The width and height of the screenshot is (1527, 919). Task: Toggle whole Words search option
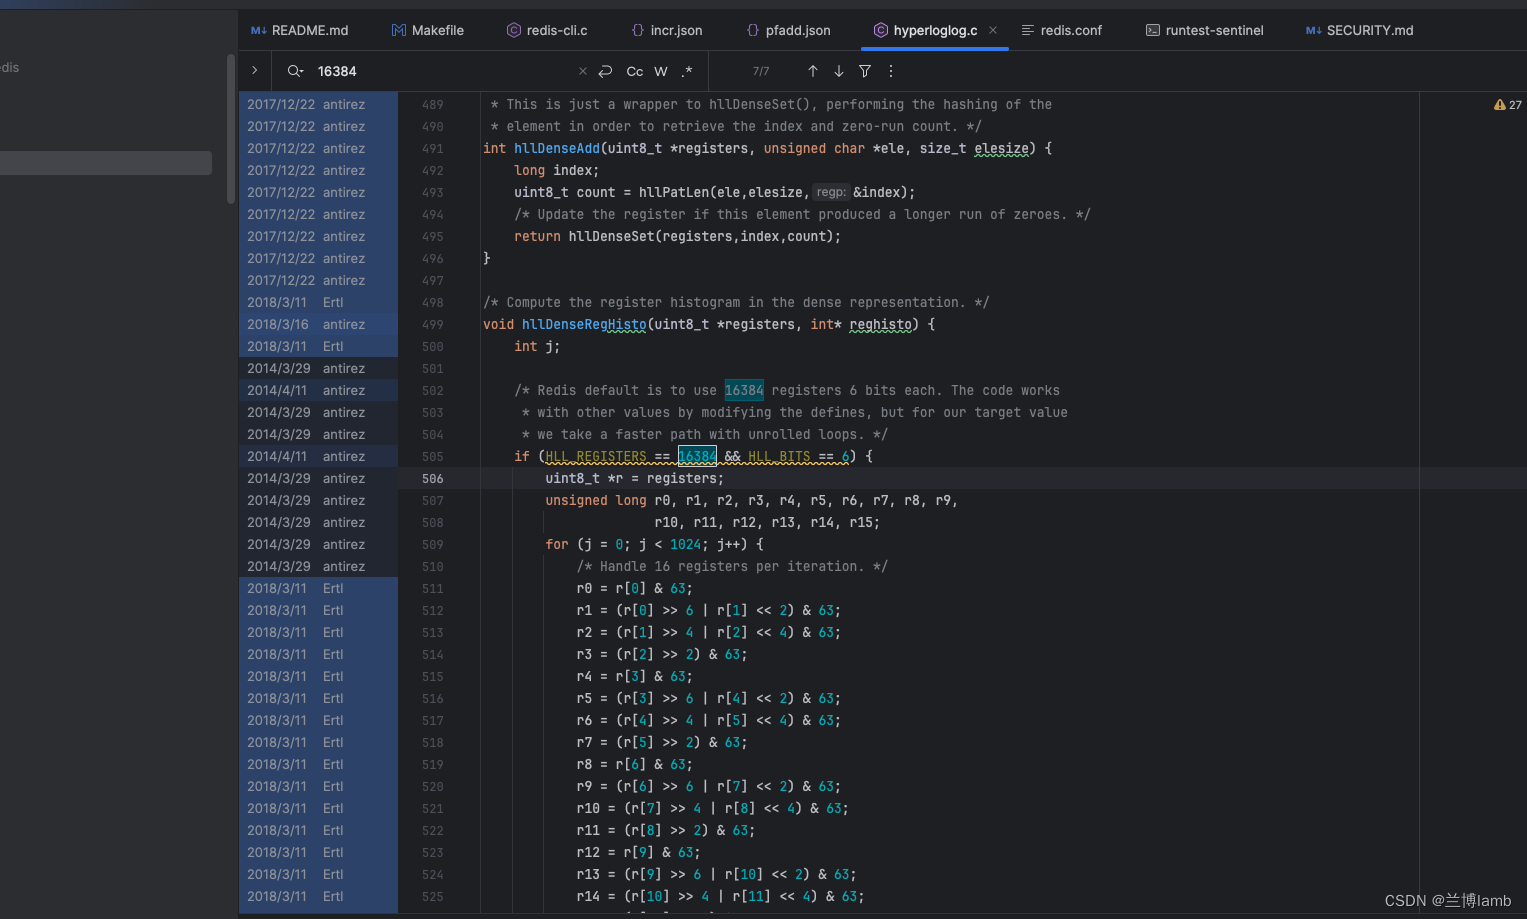pyautogui.click(x=661, y=71)
